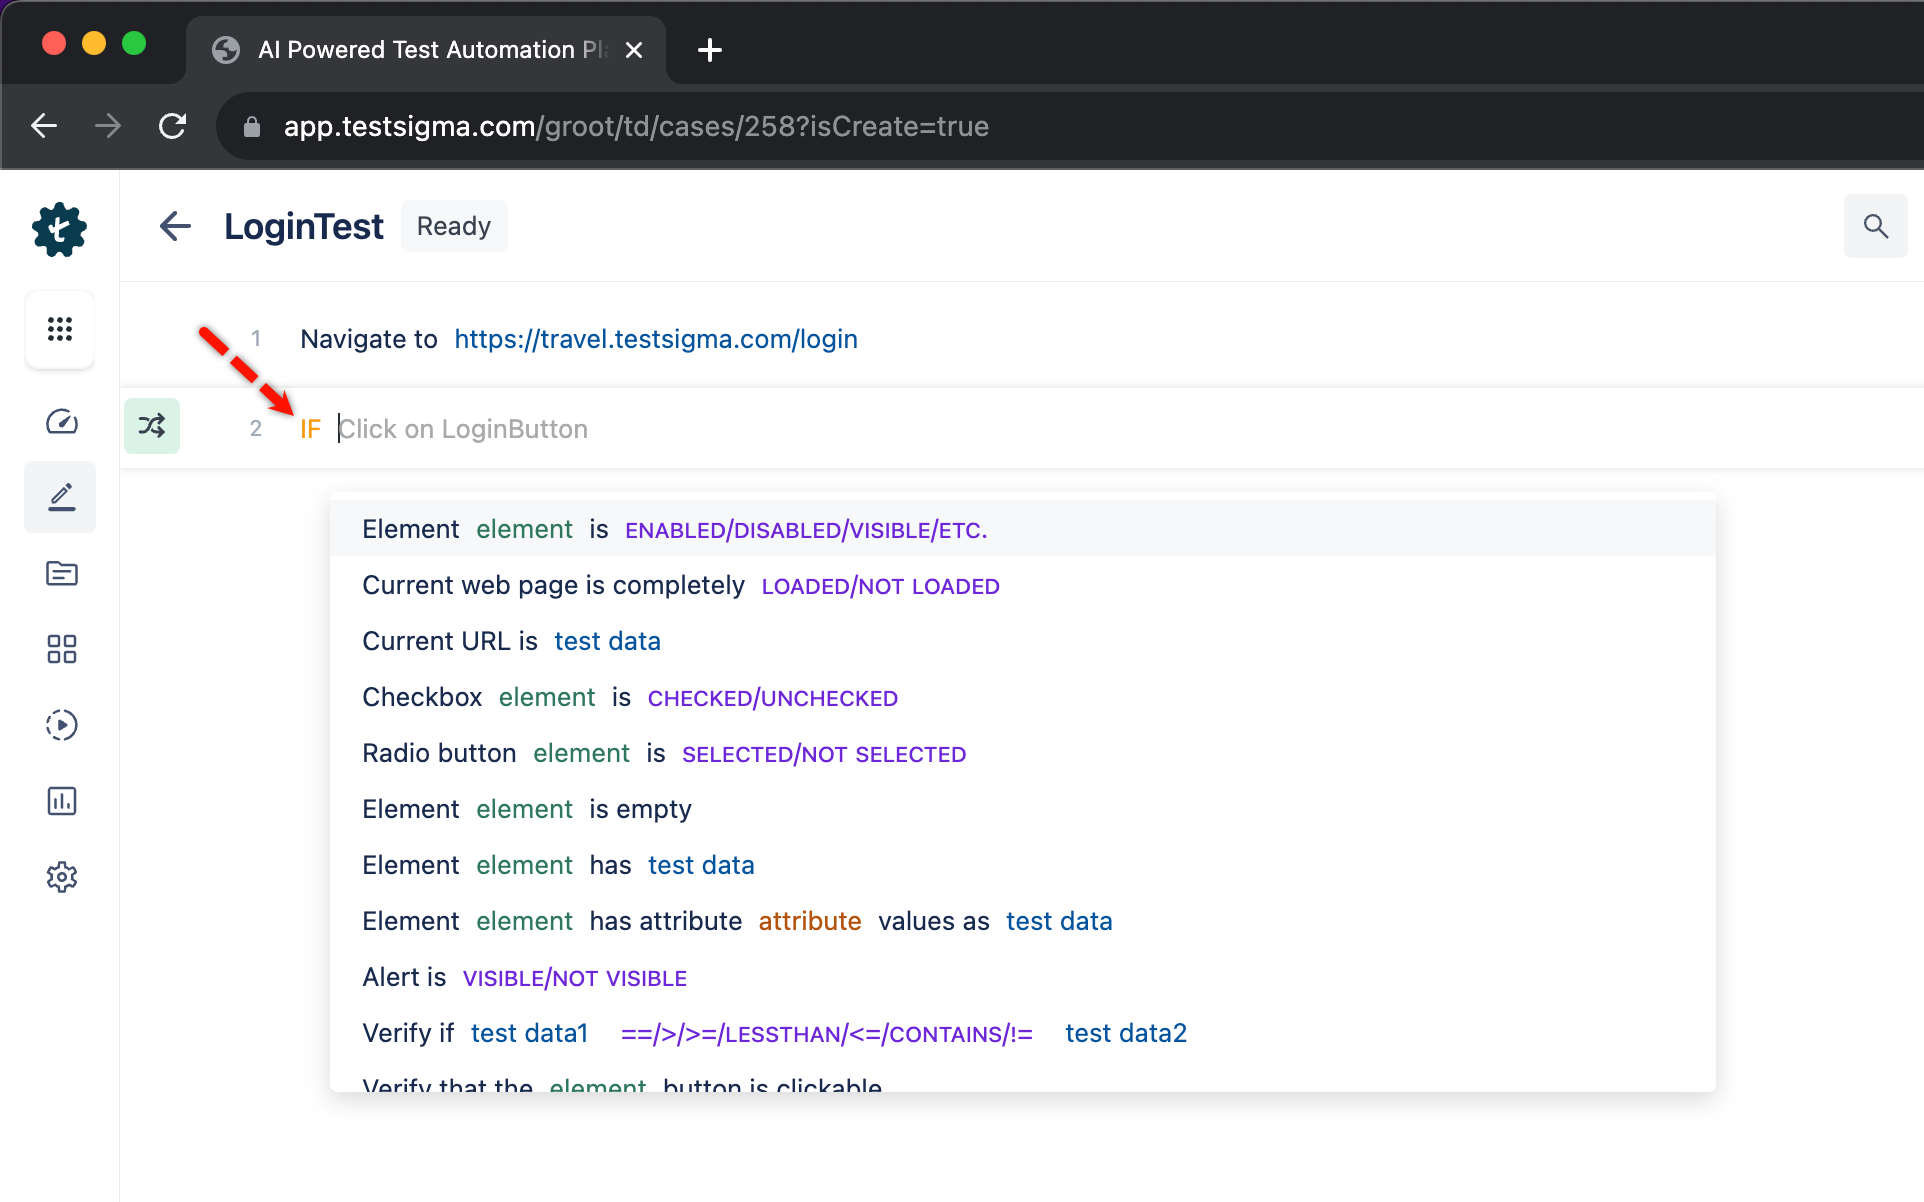Click the Ready status badge
The height and width of the screenshot is (1202, 1924).
(454, 226)
